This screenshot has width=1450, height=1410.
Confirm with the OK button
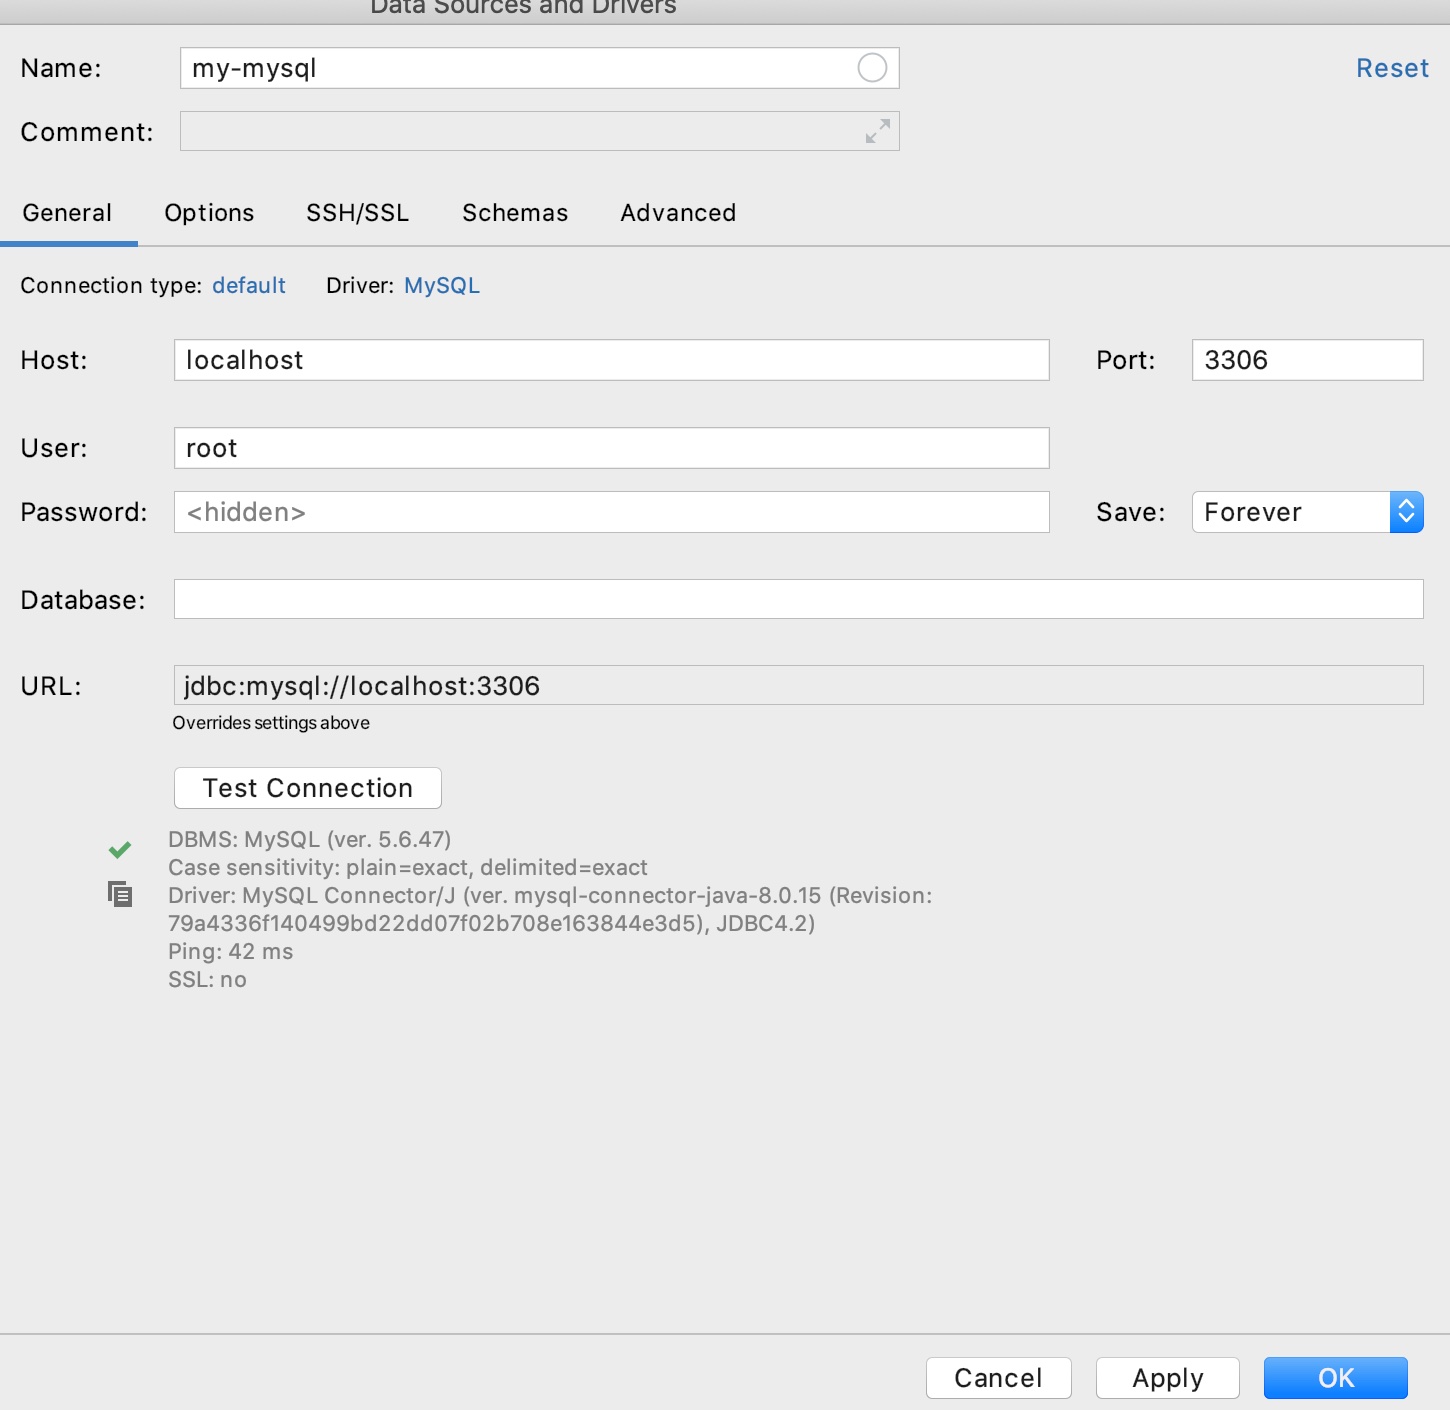coord(1336,1378)
